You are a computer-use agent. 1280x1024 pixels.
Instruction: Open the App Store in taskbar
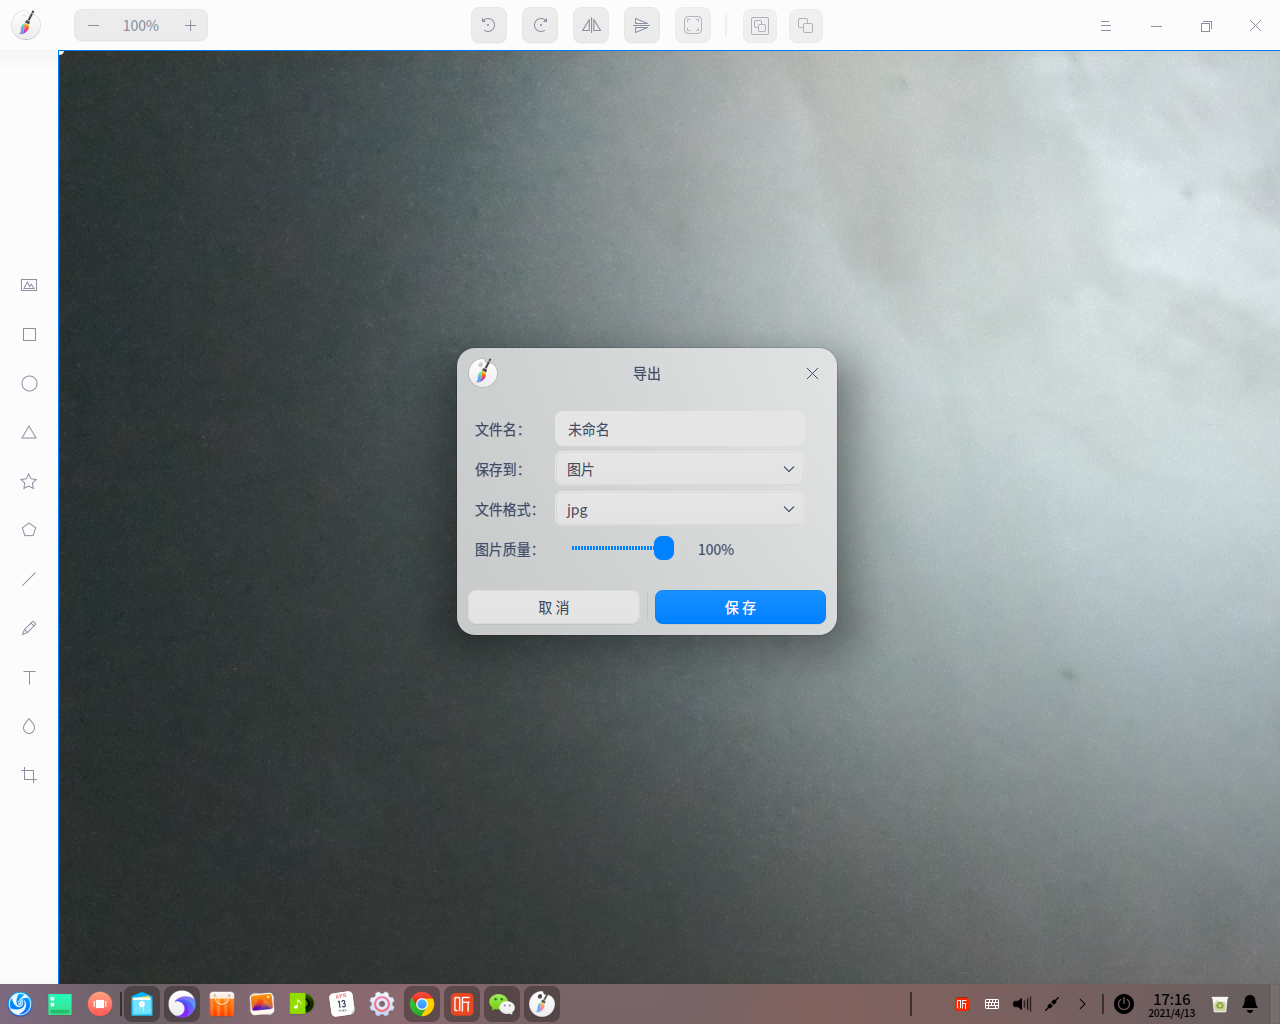point(222,1004)
